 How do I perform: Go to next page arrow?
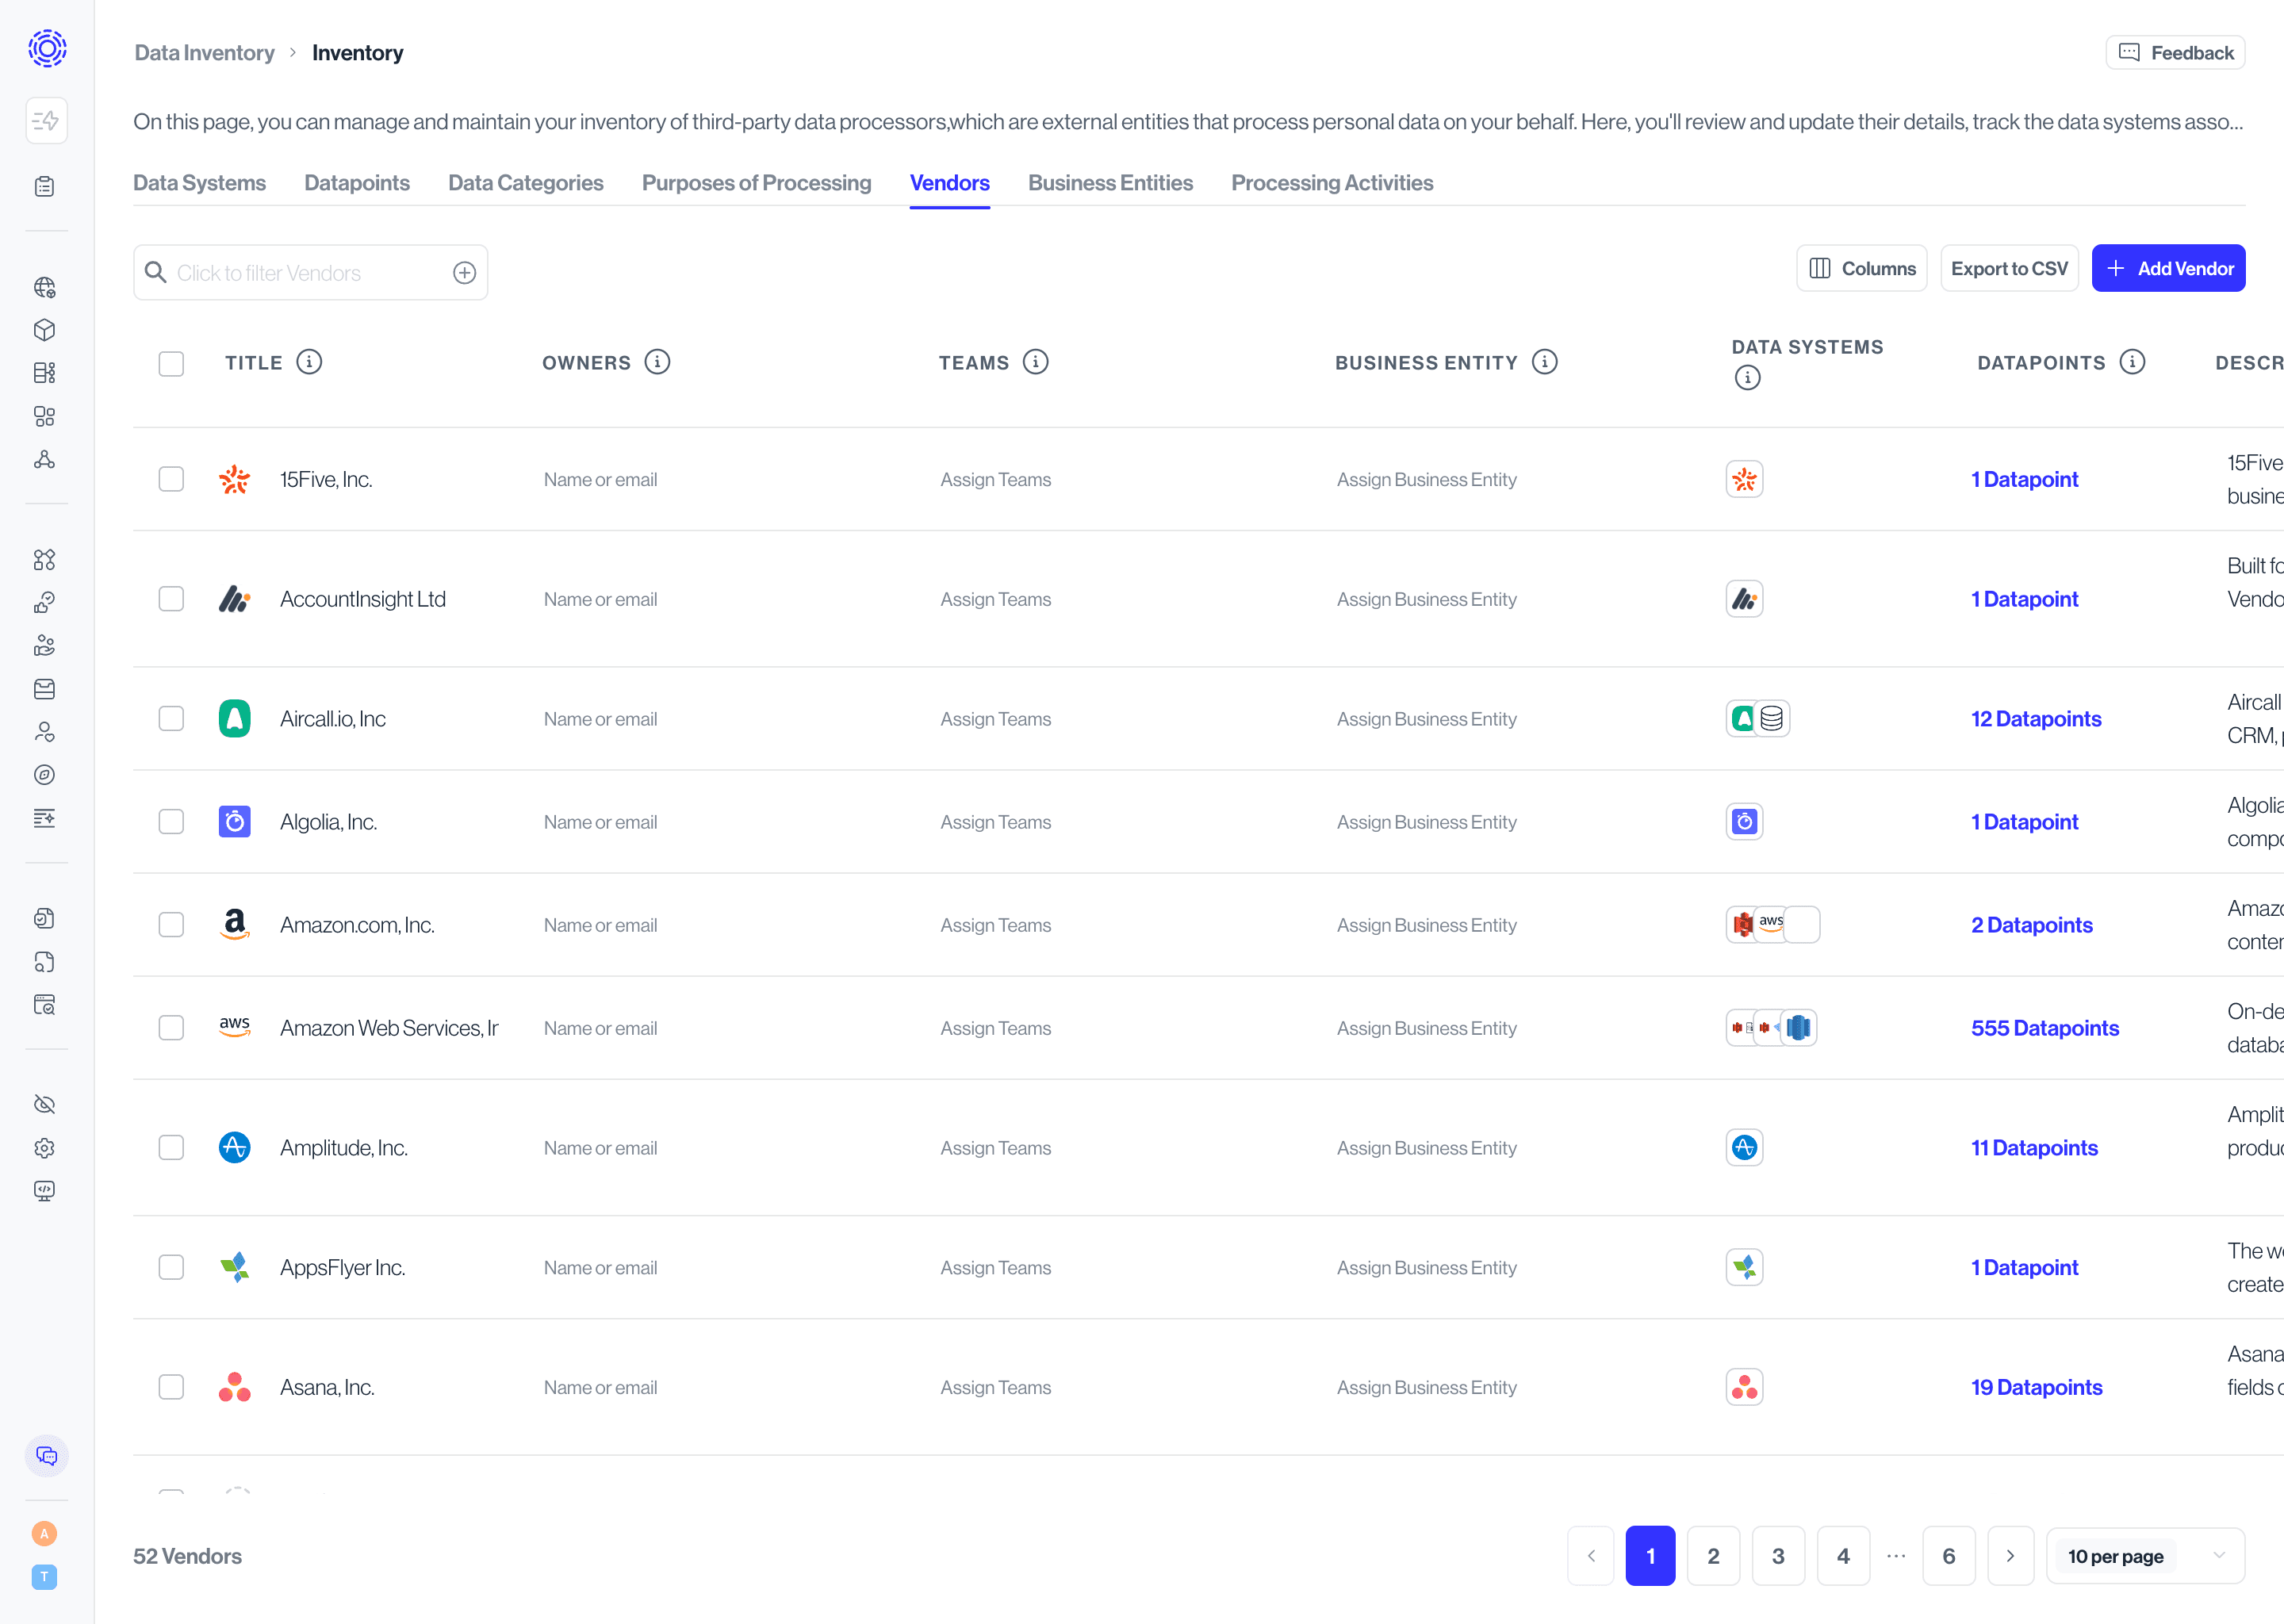tap(2010, 1557)
